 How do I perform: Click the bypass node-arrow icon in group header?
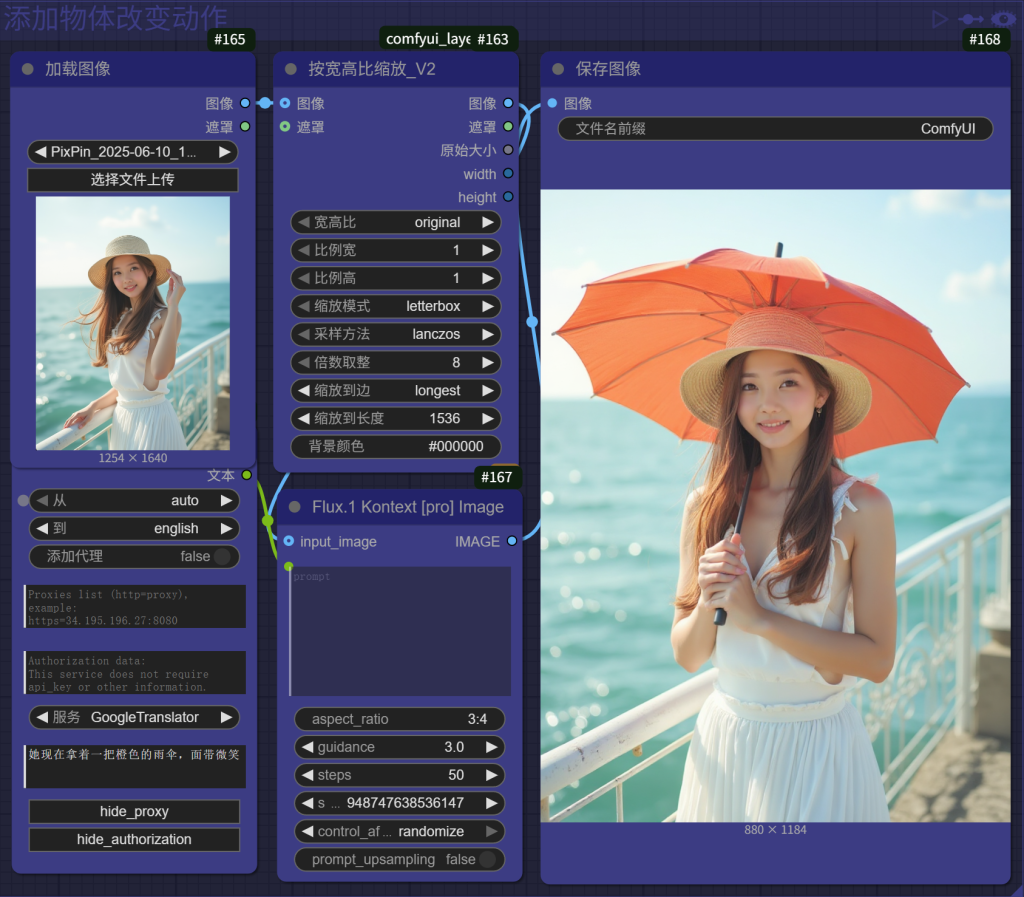[x=970, y=18]
